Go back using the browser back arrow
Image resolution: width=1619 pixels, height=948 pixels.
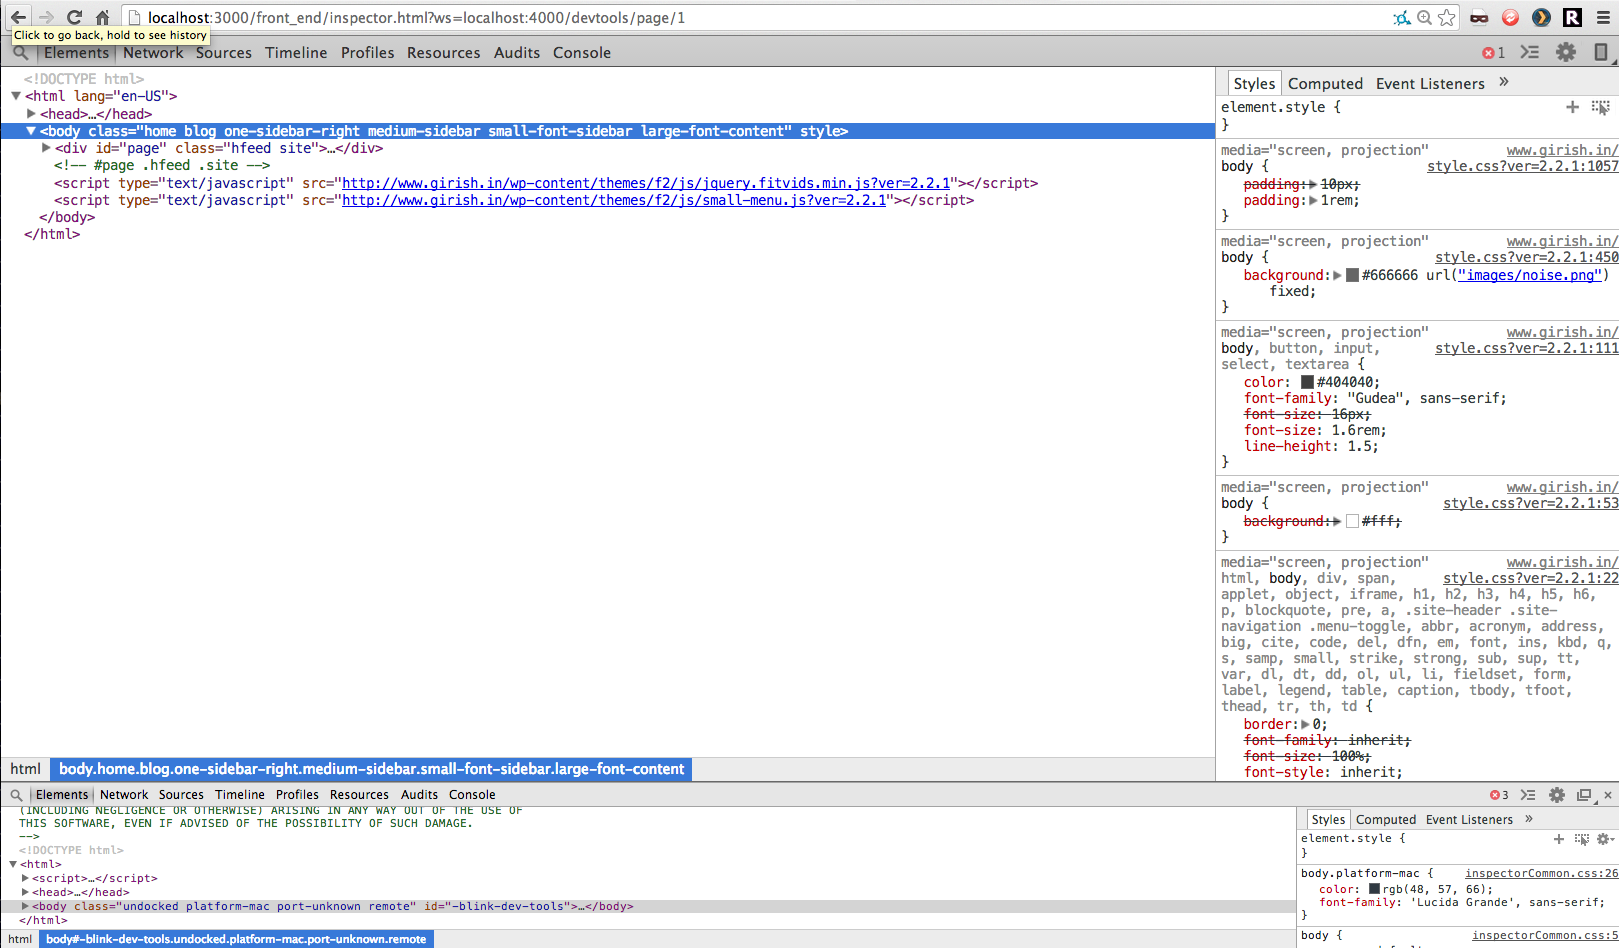pos(19,17)
